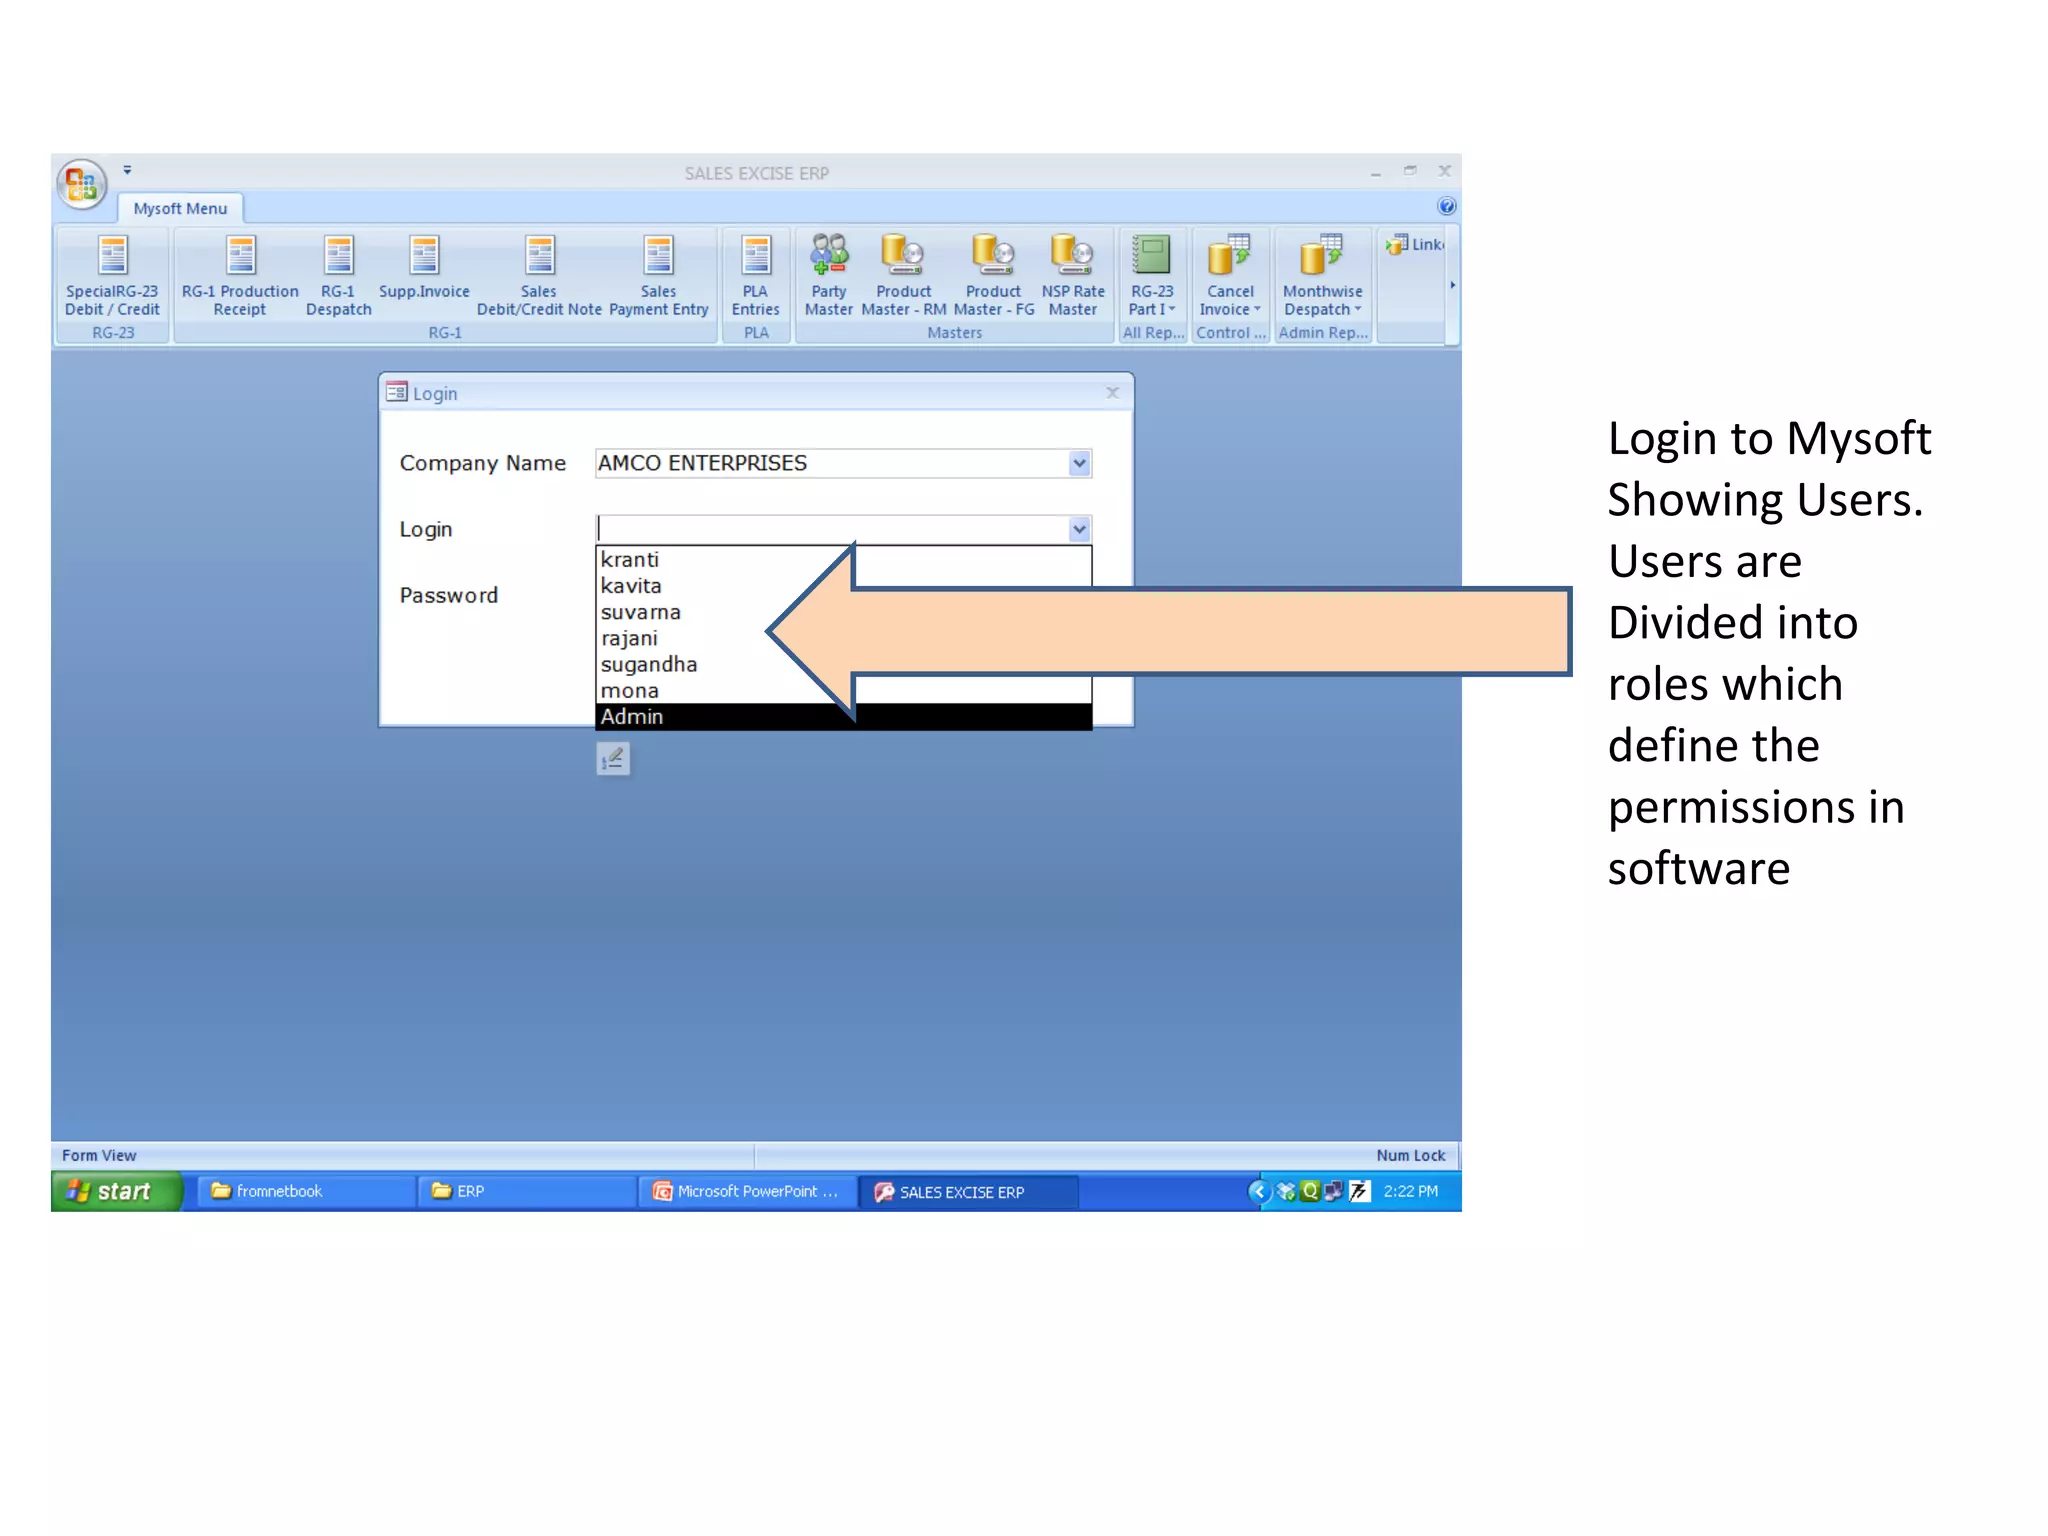The image size is (2048, 1536).
Task: Select the Mysoft Menu ribbon tab
Action: (180, 208)
